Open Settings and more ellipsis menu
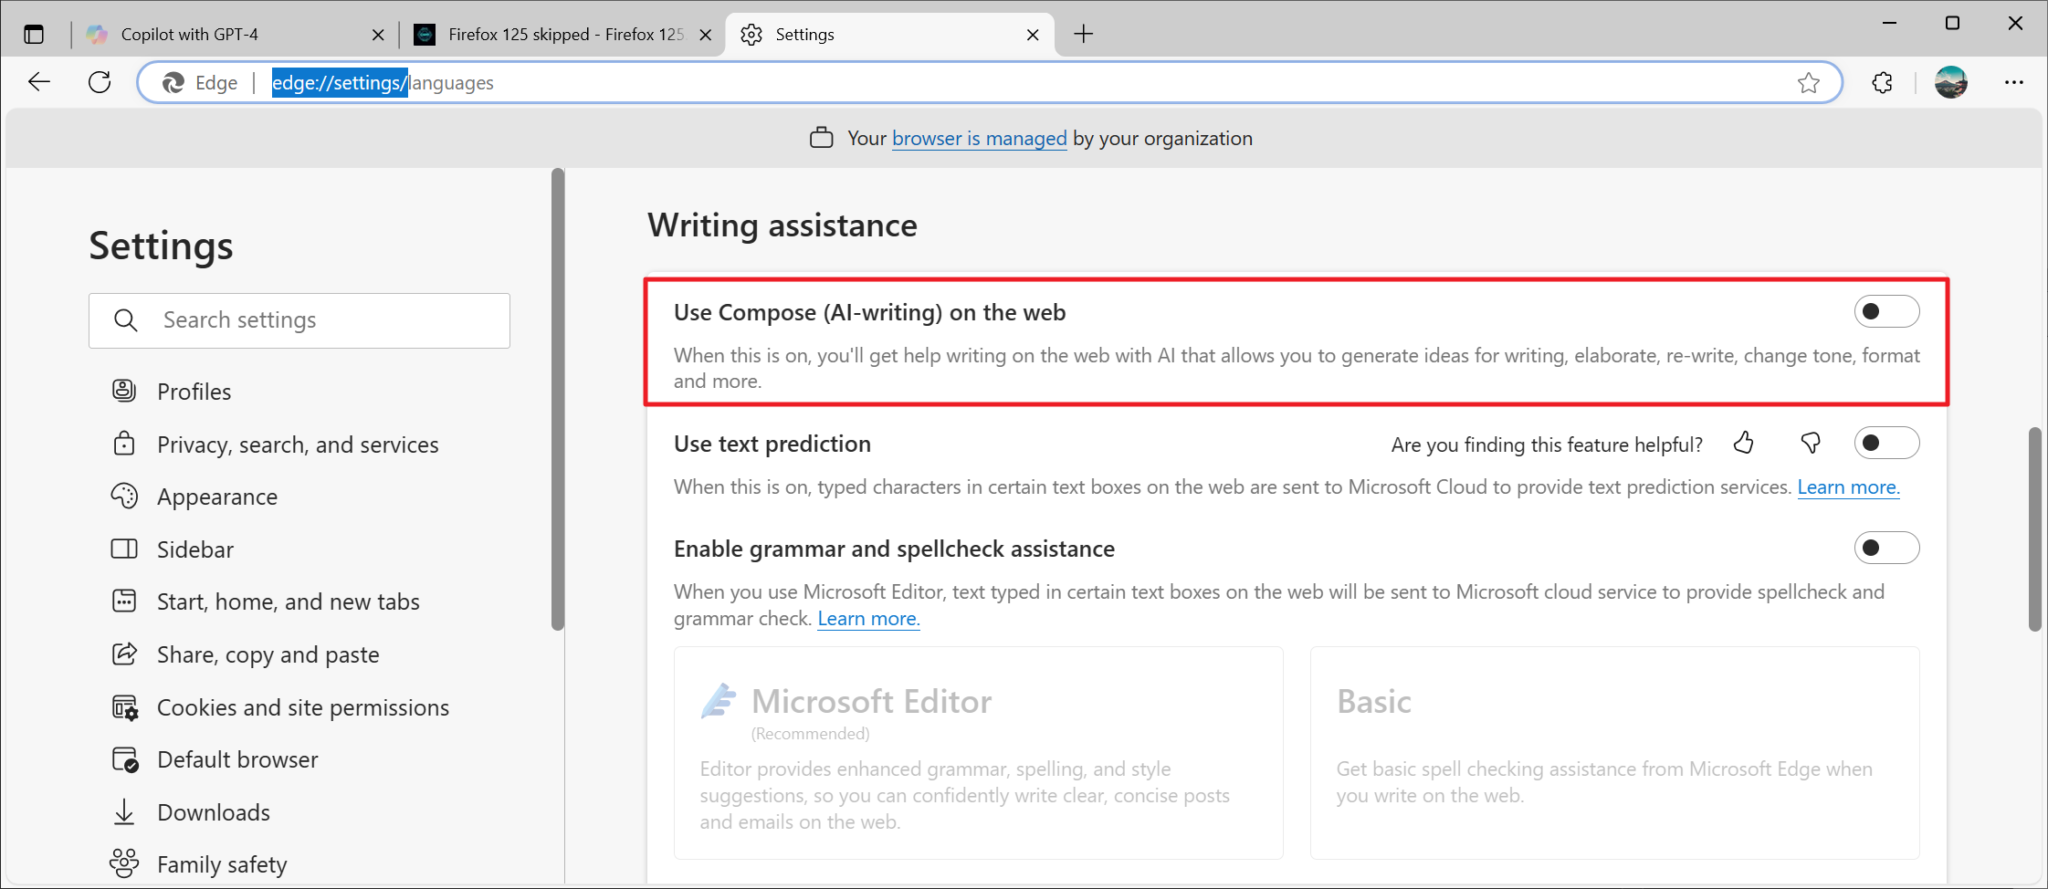 [x=2014, y=83]
